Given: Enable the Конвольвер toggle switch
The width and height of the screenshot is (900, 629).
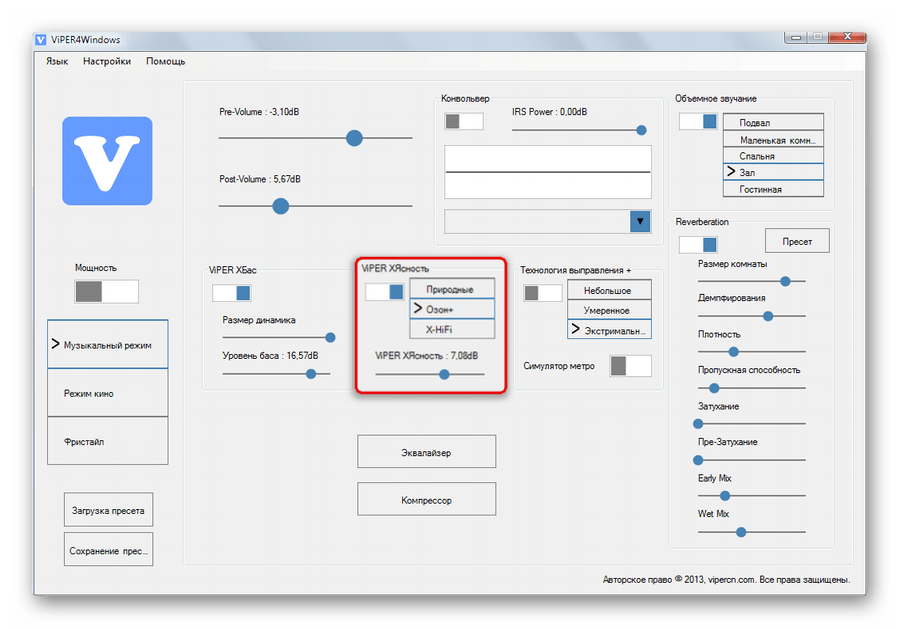Looking at the screenshot, I should pyautogui.click(x=464, y=121).
